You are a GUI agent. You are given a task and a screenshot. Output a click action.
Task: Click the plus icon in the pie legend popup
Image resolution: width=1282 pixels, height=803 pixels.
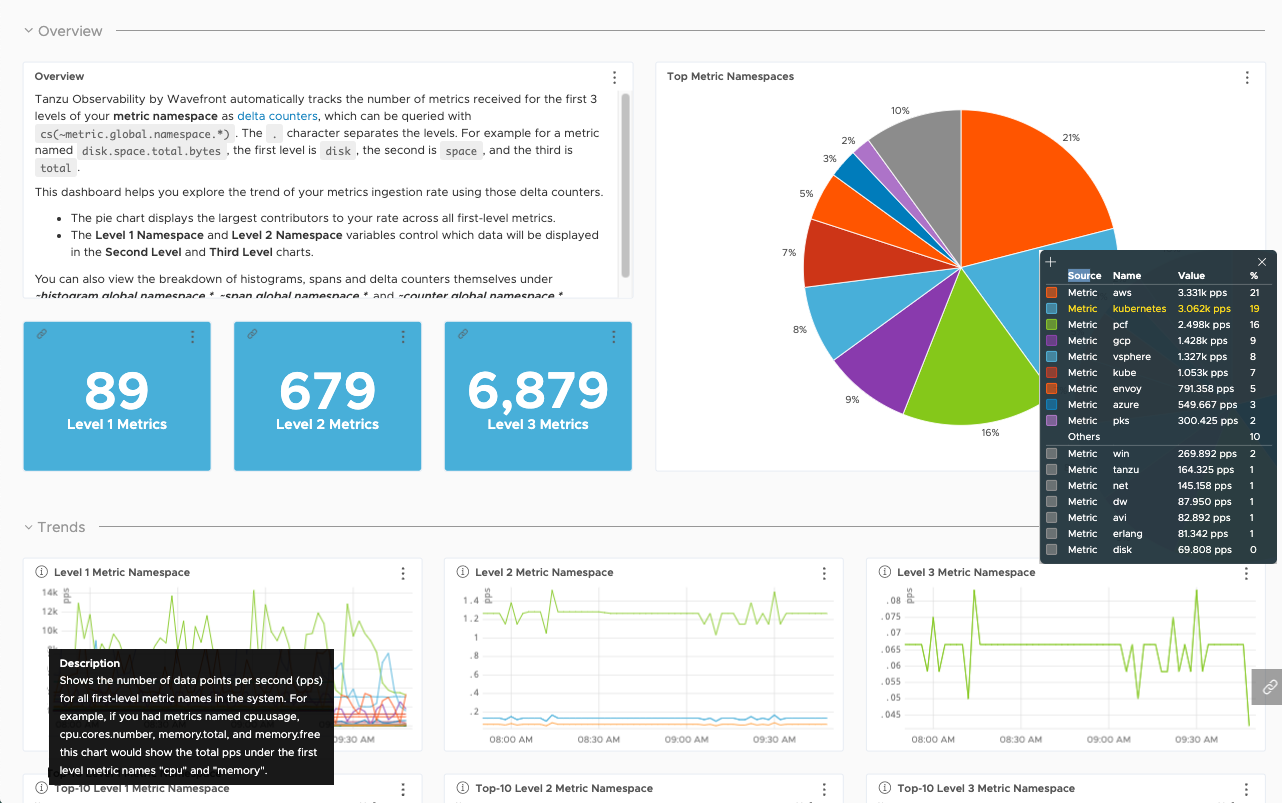(x=1051, y=262)
